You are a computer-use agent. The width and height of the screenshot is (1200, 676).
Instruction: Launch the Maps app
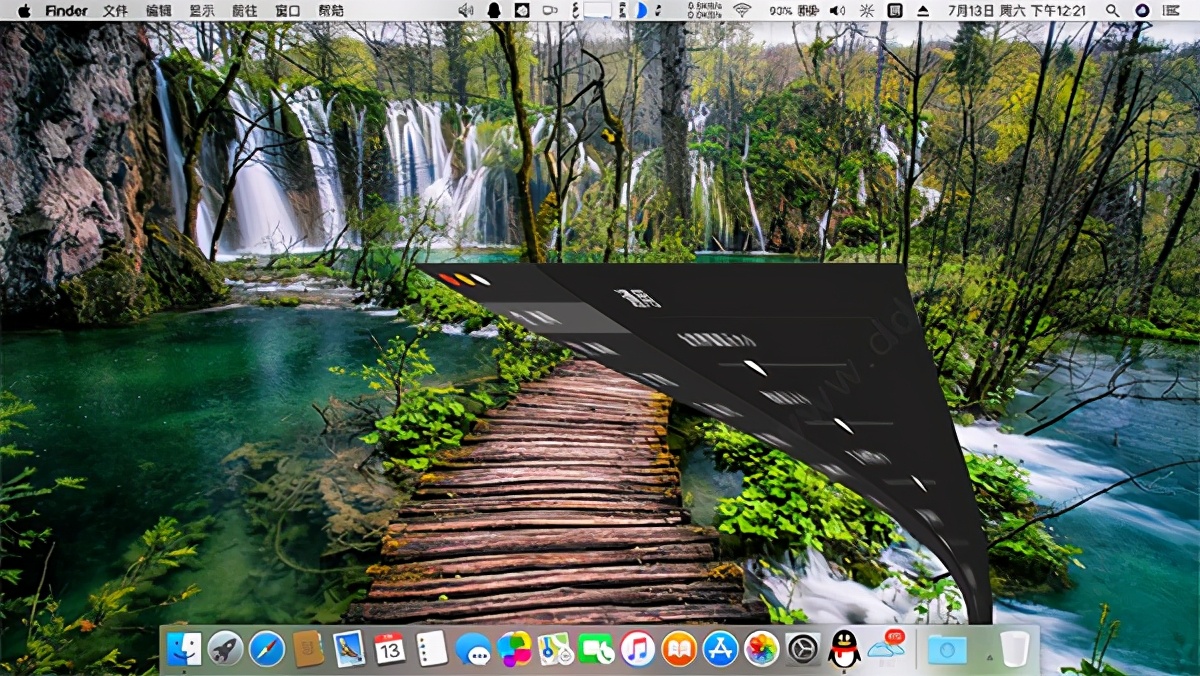coord(553,648)
